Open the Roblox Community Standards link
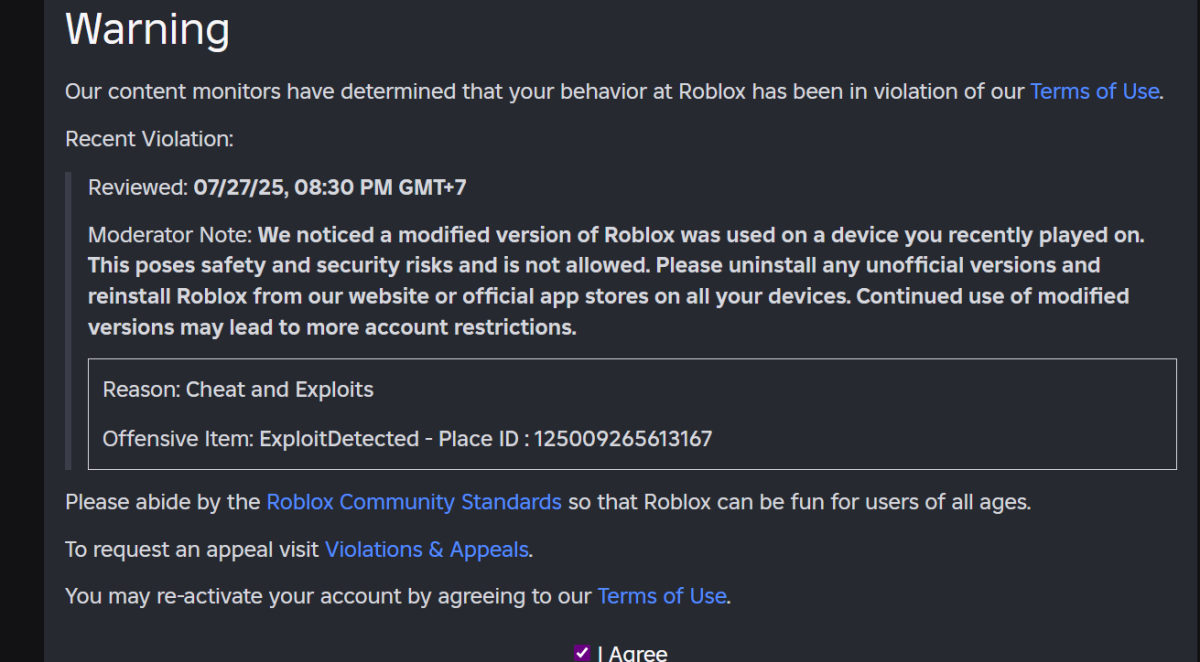The height and width of the screenshot is (662, 1200). [413, 502]
